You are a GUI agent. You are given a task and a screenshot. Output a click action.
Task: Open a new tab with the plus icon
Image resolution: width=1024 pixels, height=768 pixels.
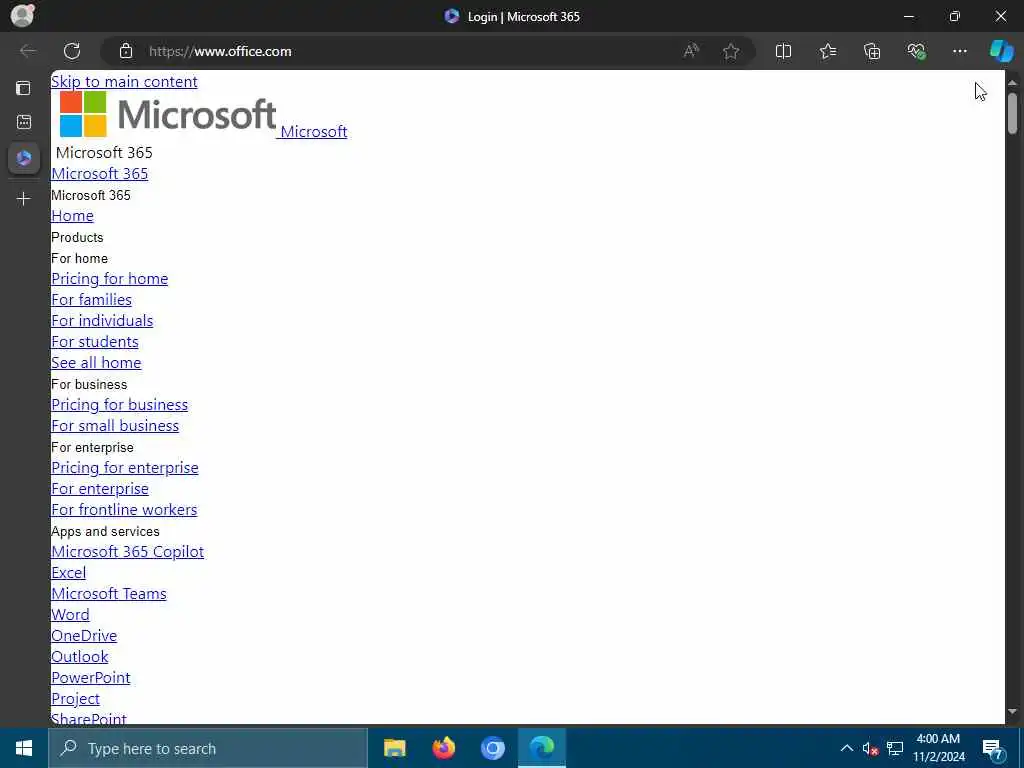24,199
